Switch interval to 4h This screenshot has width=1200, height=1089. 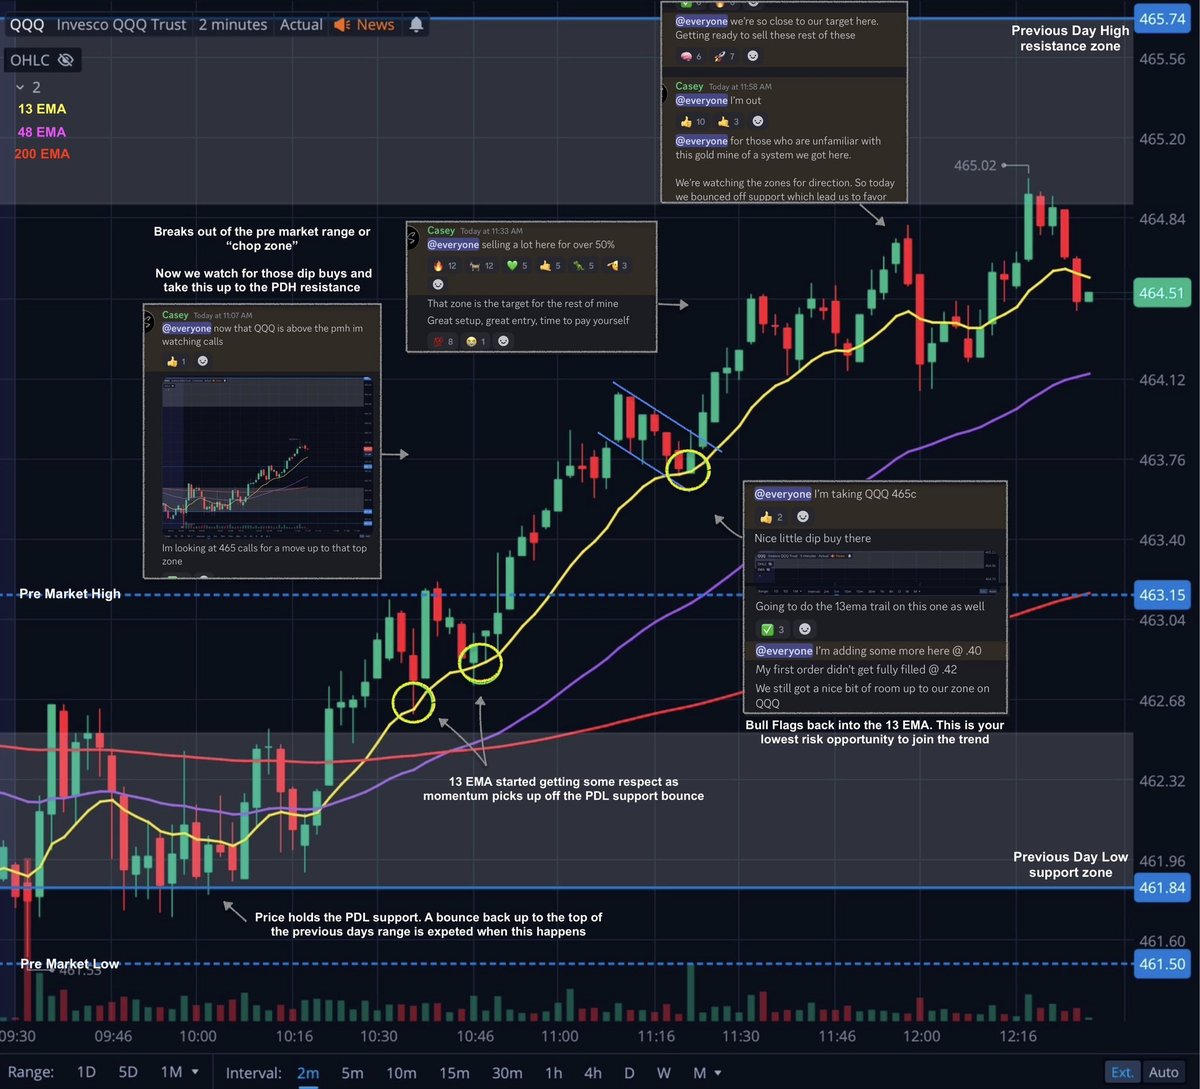point(593,1073)
